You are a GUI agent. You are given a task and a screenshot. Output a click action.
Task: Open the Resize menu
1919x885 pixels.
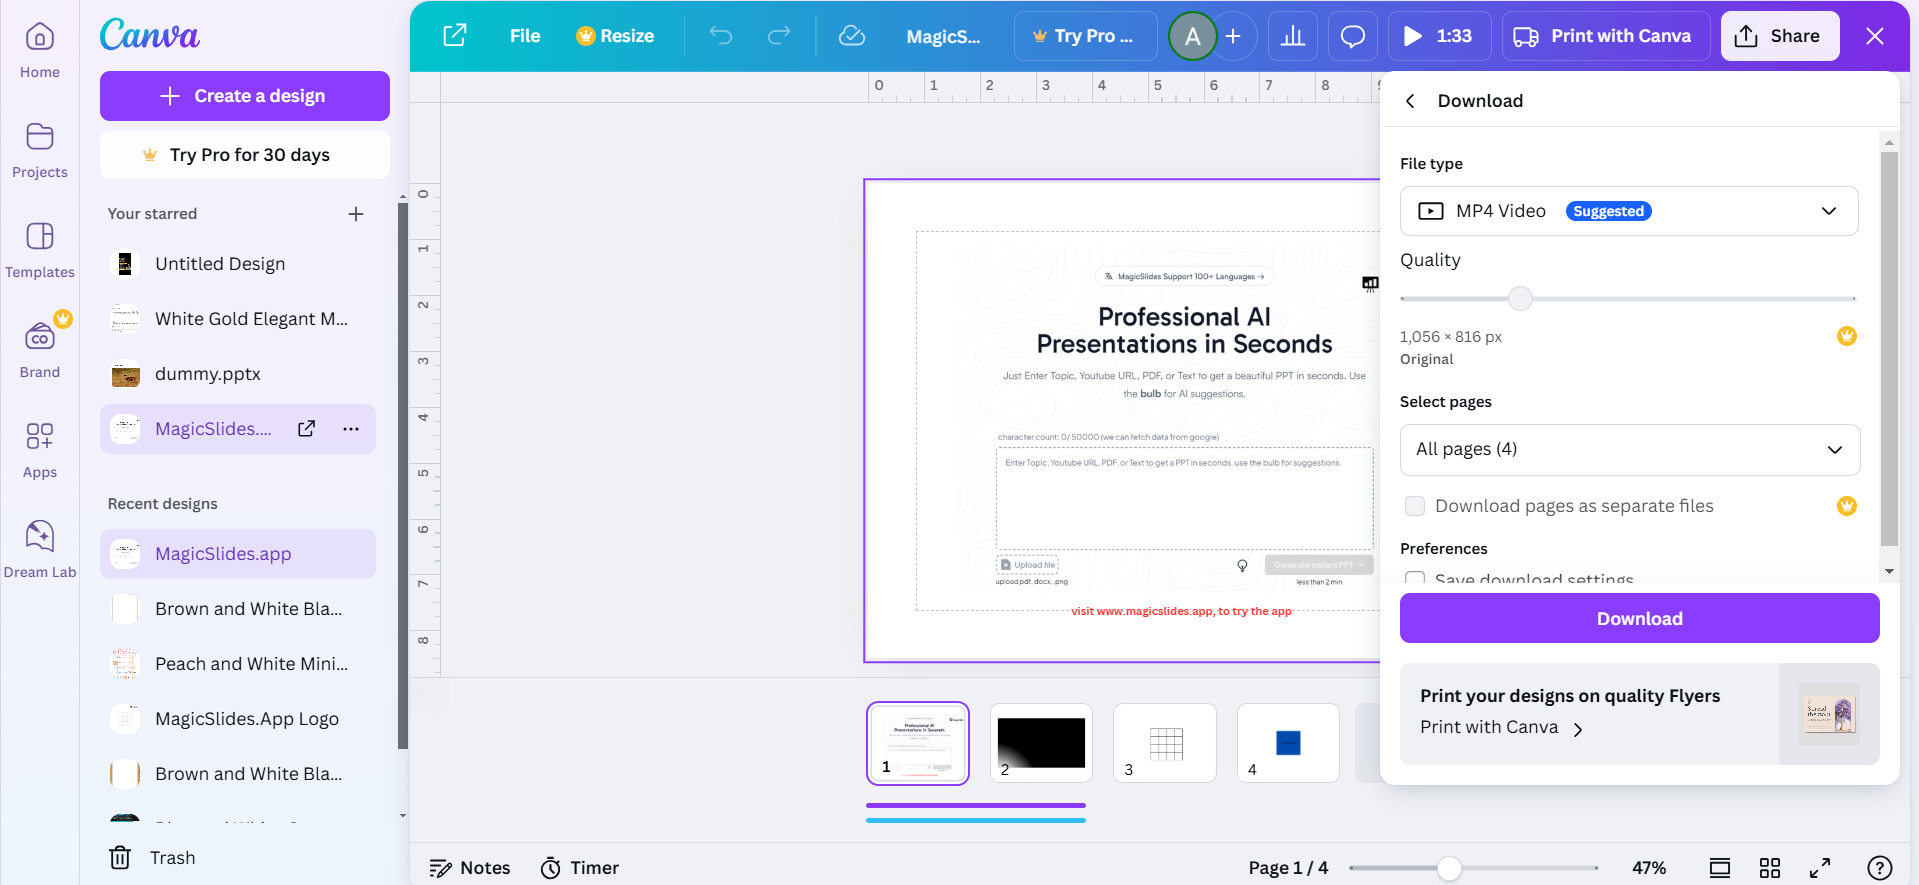pos(615,36)
